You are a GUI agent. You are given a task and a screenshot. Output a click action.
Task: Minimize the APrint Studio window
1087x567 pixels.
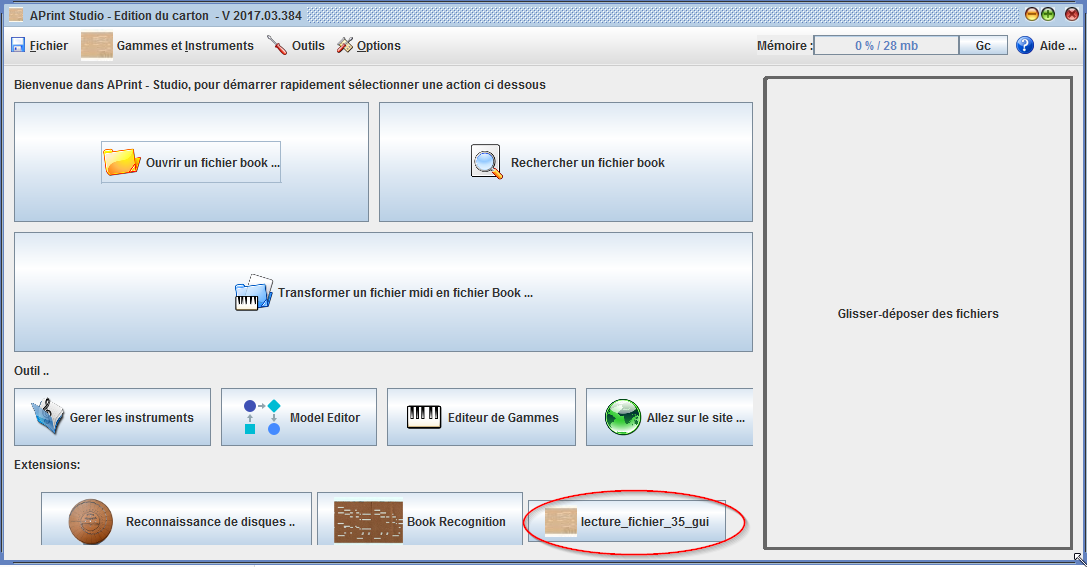(x=1032, y=14)
